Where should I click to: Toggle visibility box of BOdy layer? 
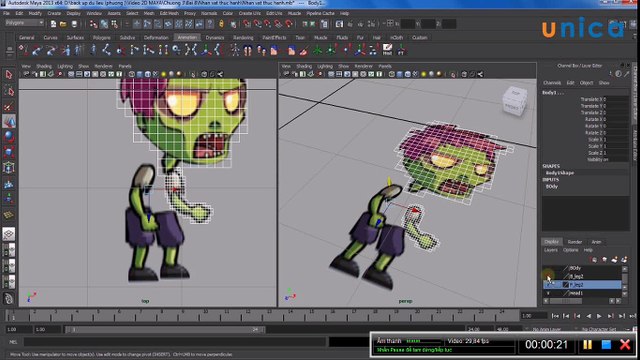[548, 268]
